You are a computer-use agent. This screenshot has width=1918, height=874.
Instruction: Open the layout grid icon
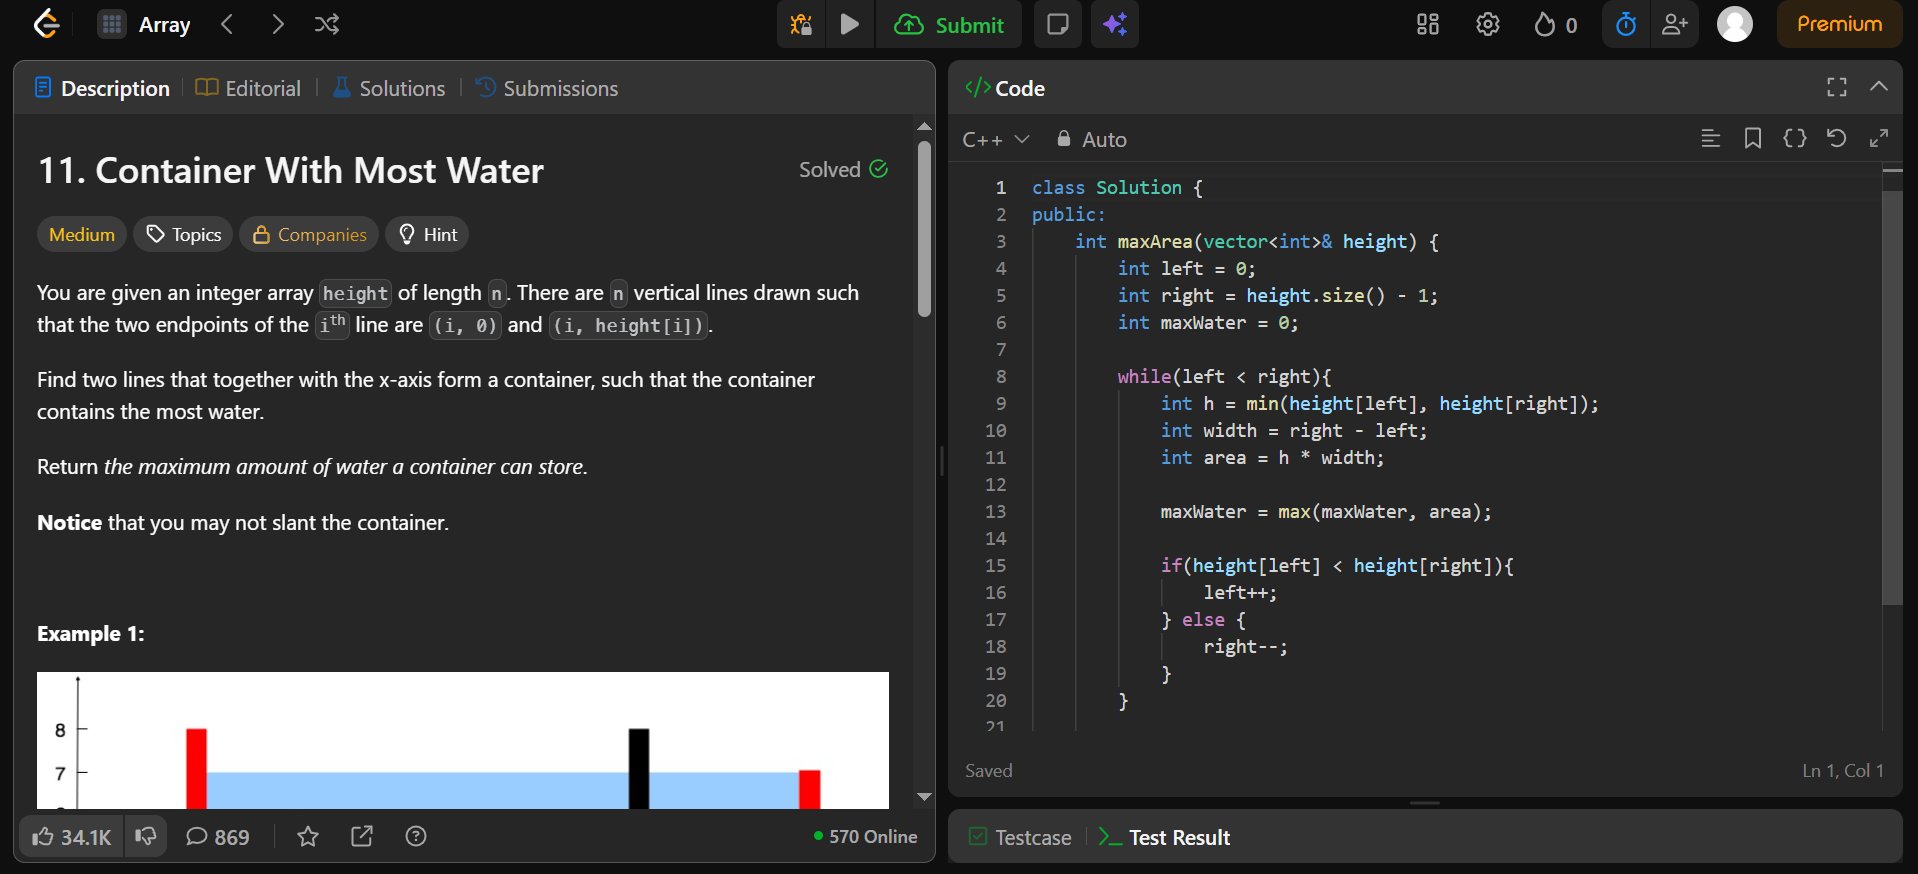pyautogui.click(x=1428, y=24)
